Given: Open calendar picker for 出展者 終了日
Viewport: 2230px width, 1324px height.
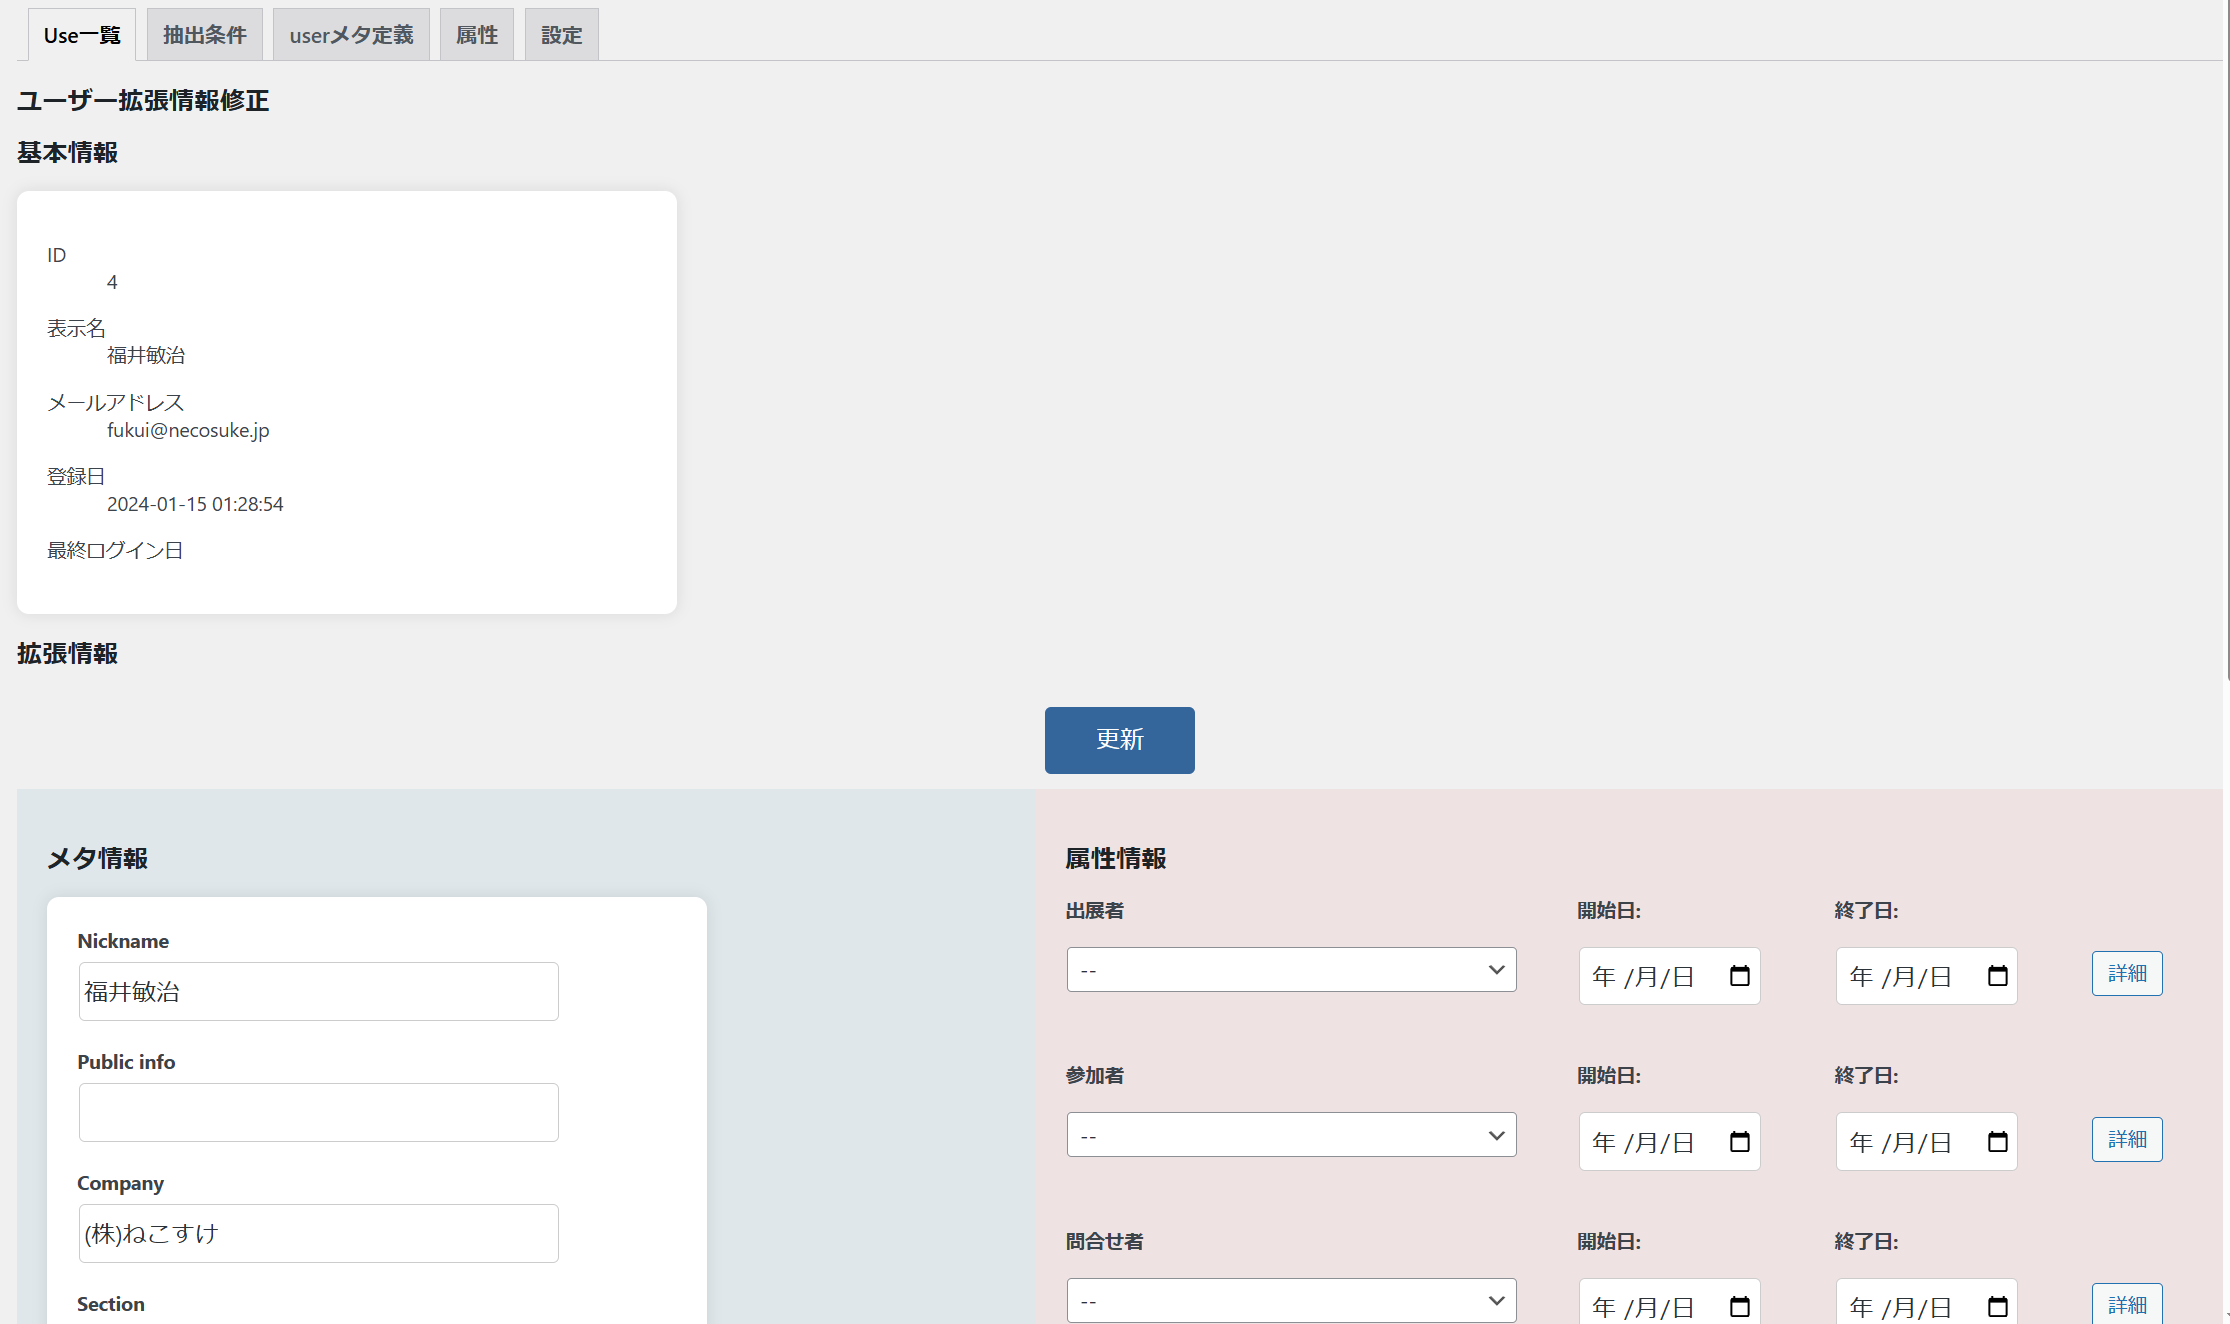Looking at the screenshot, I should 1997,976.
